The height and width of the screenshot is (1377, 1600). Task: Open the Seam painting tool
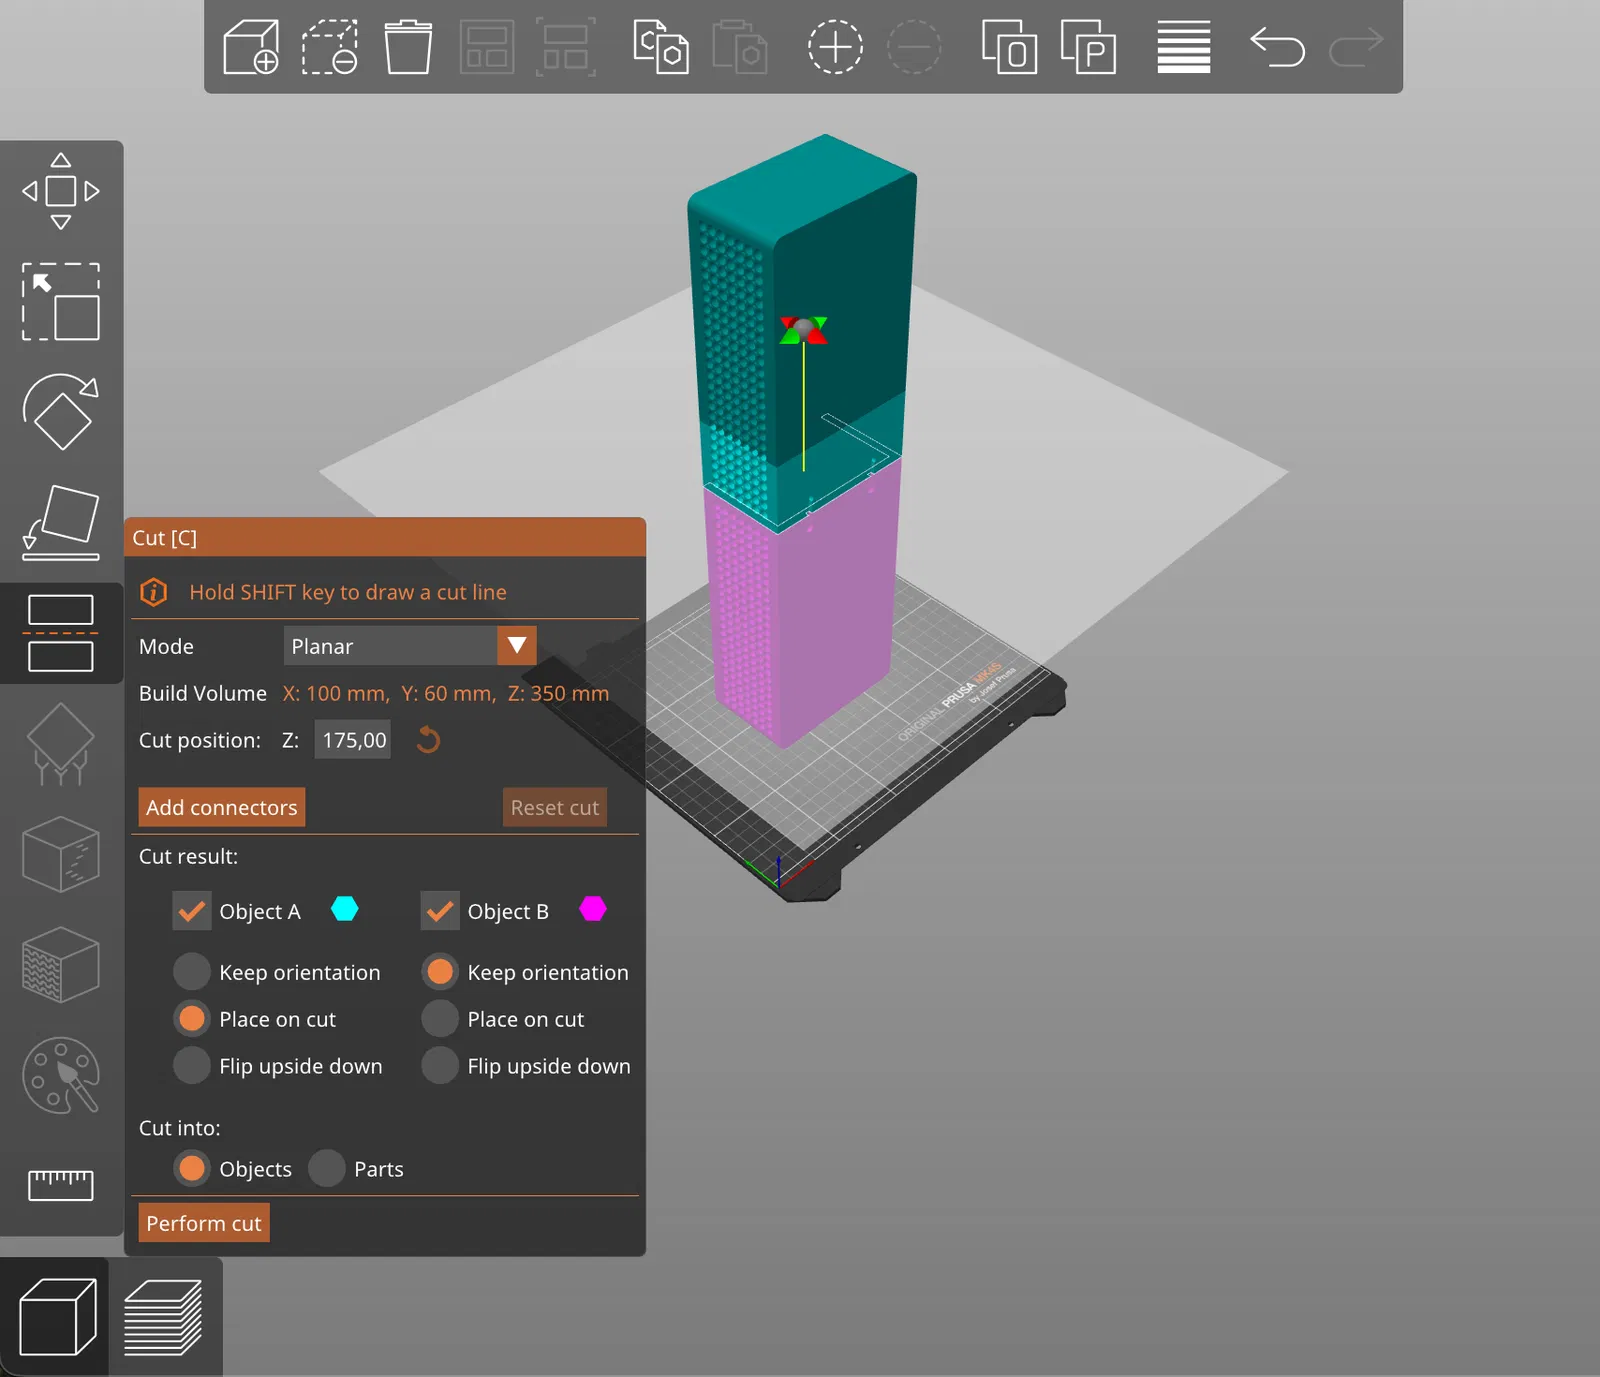click(x=61, y=854)
